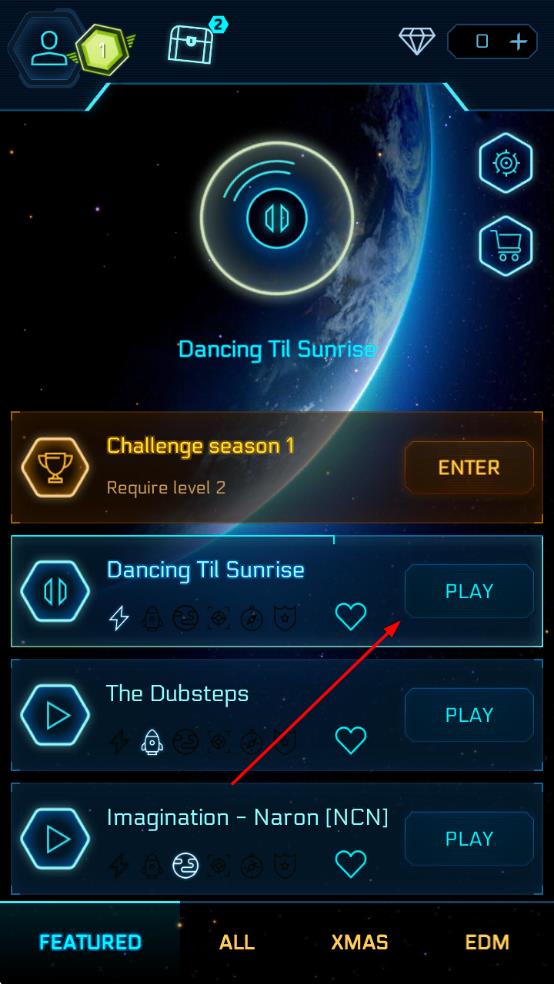
Task: Switch to the XMAS tab
Action: click(360, 942)
